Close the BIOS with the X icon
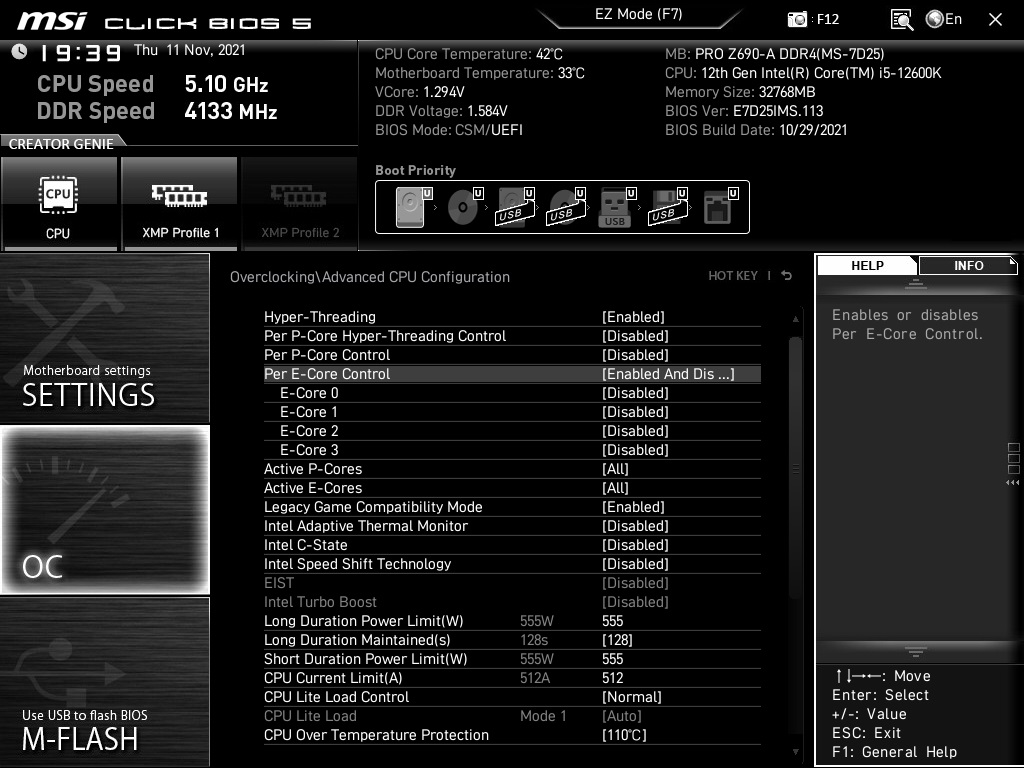The height and width of the screenshot is (768, 1024). [x=995, y=20]
